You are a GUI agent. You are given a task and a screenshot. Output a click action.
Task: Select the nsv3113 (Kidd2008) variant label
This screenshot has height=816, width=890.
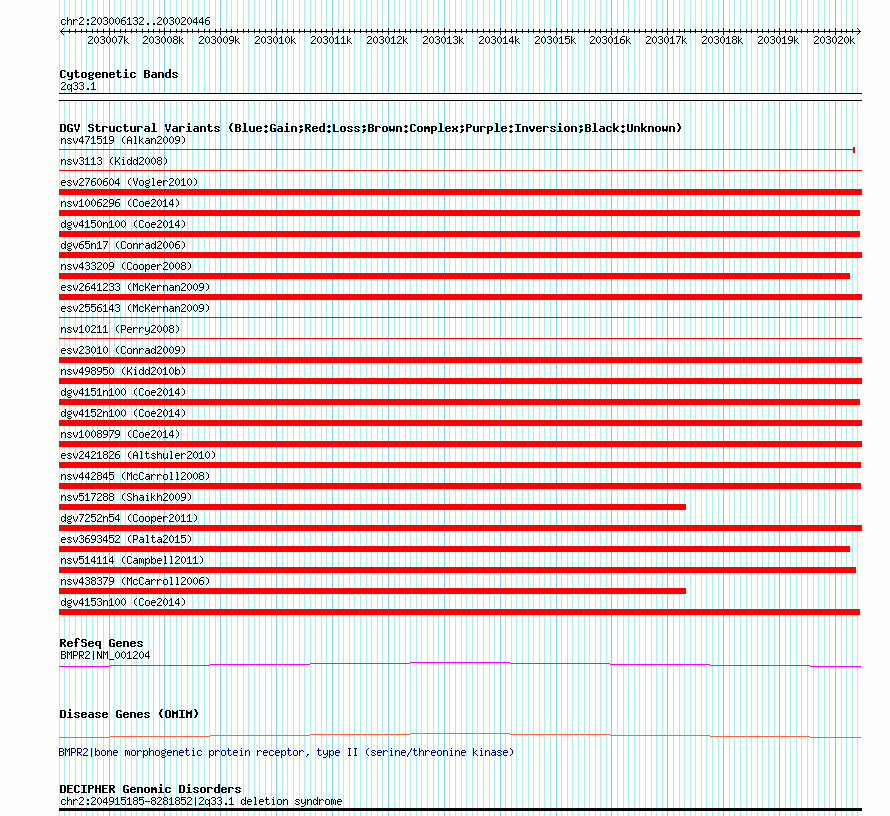(x=114, y=161)
